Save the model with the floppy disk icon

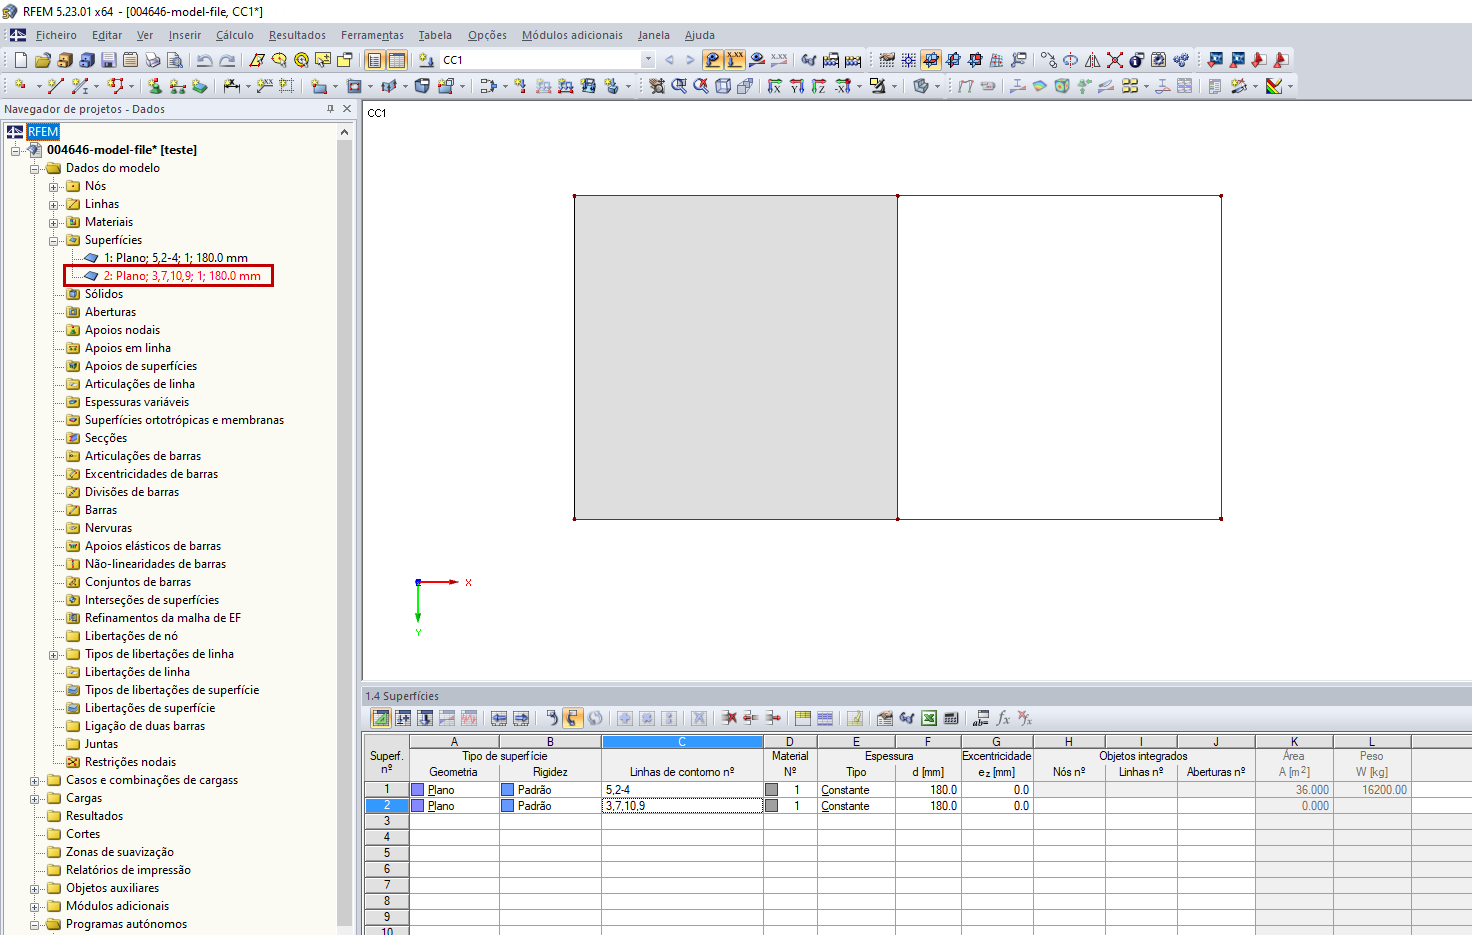(x=108, y=60)
